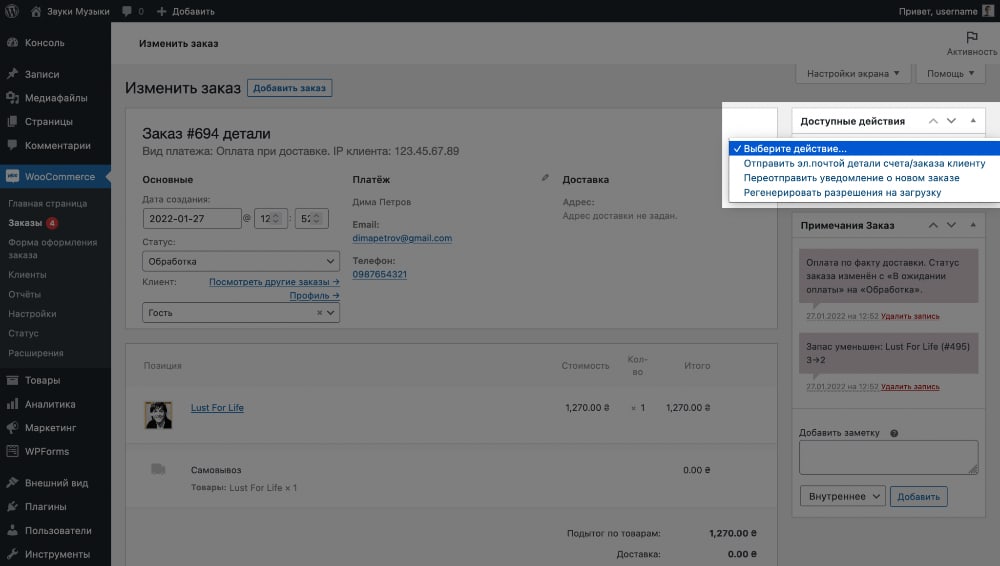Open Статус submenu item
Image resolution: width=1000 pixels, height=566 pixels.
23,333
